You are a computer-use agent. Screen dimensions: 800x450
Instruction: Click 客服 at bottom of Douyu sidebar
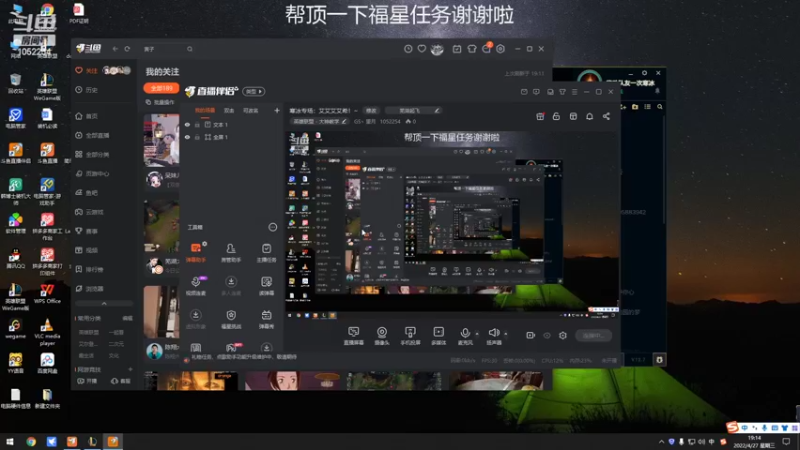(x=121, y=381)
